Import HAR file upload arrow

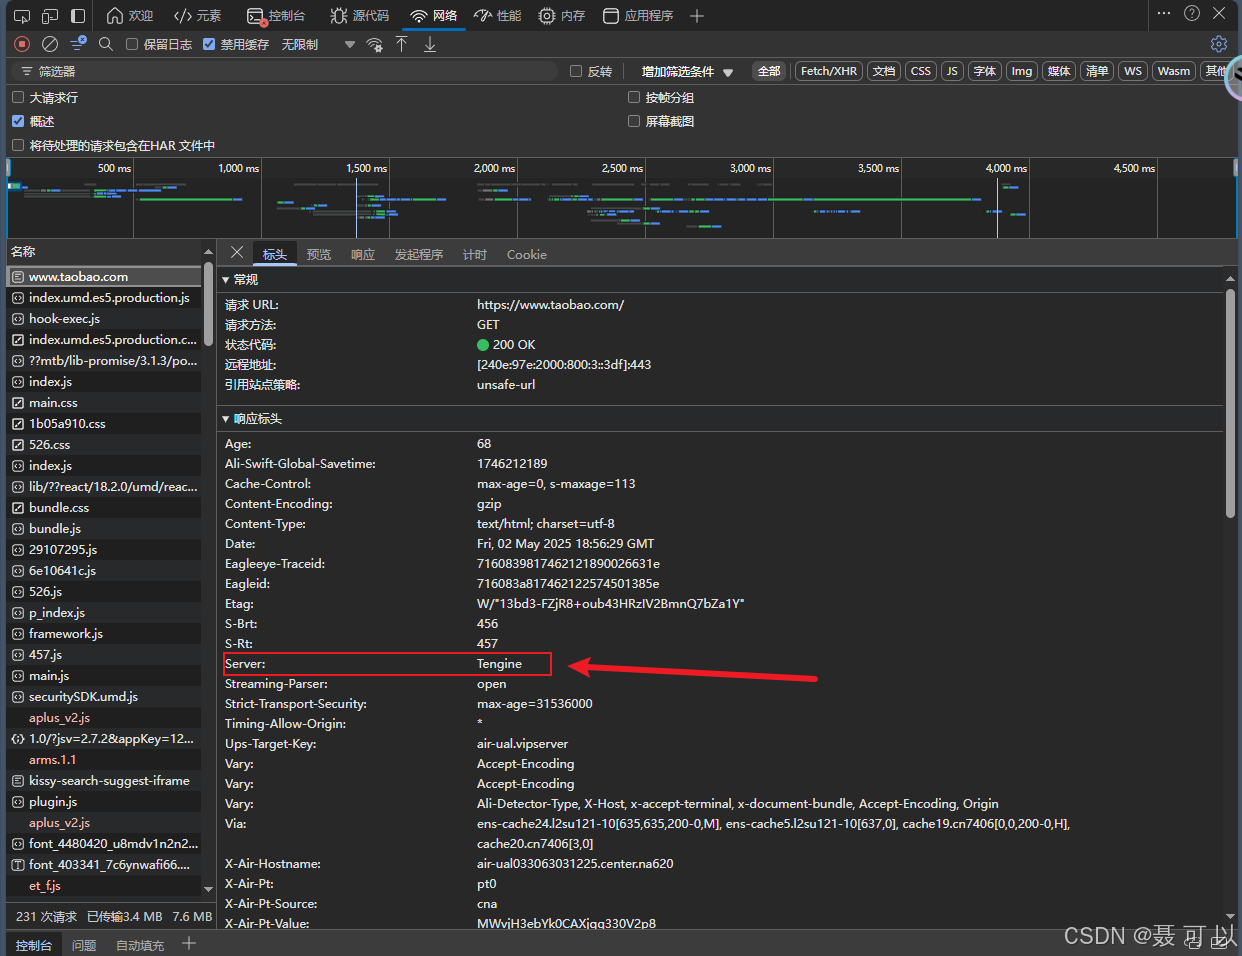(401, 44)
